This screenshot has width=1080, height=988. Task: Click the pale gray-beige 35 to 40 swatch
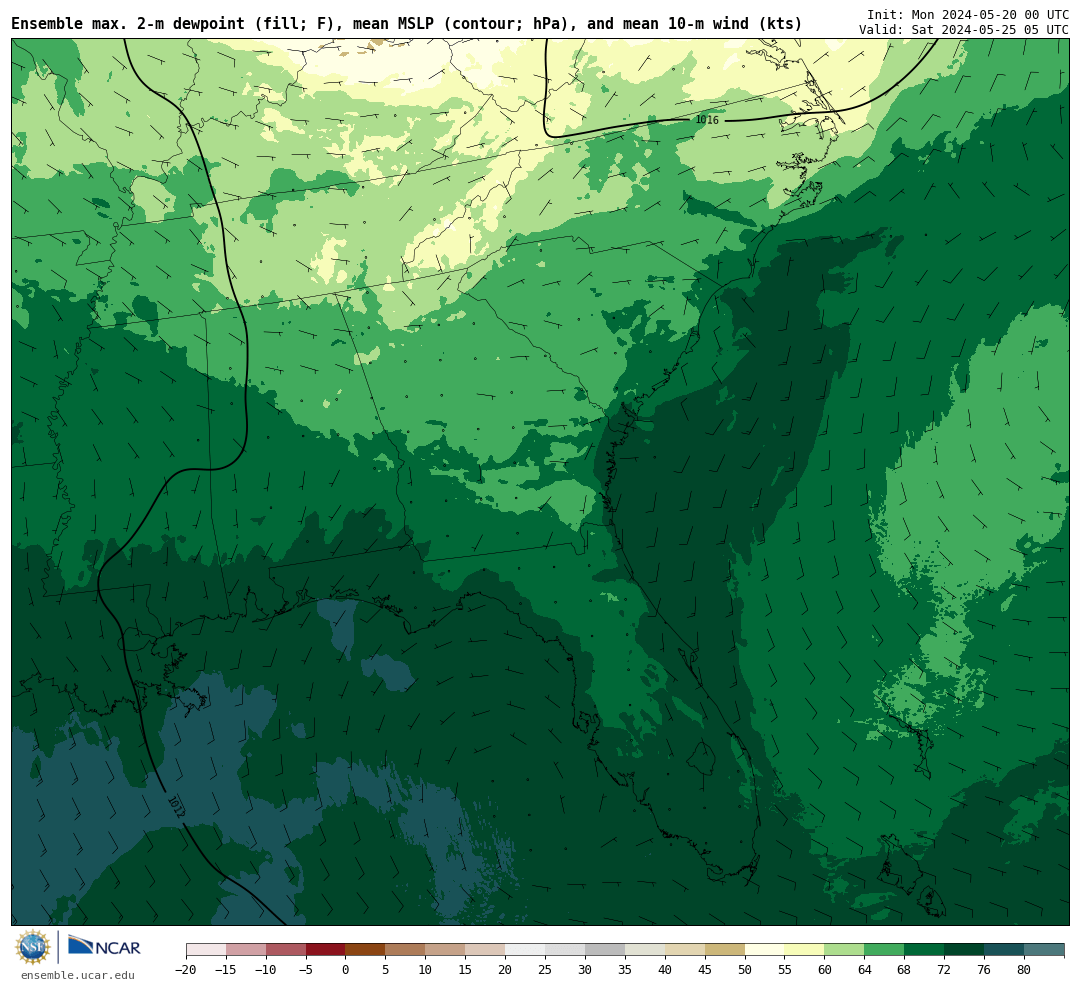tap(645, 950)
